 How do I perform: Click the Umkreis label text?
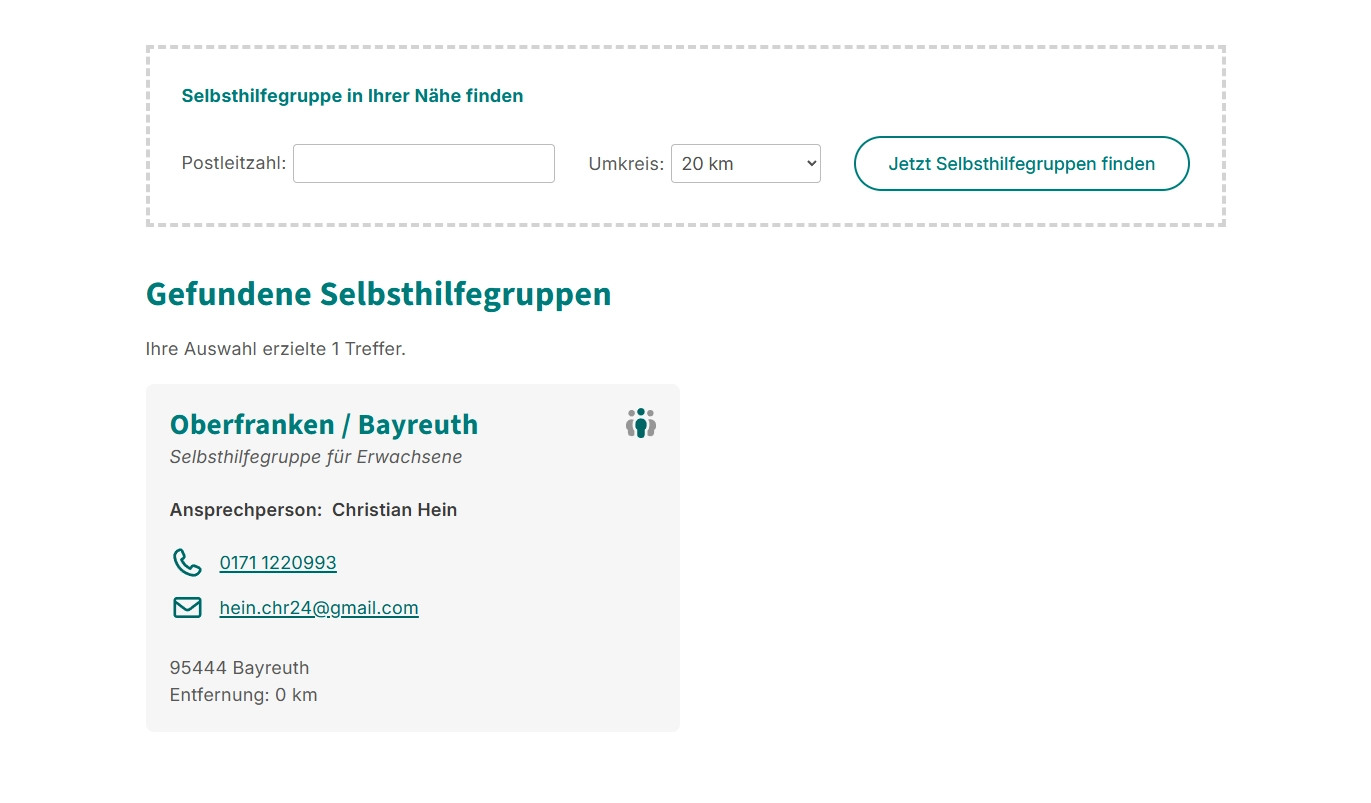pyautogui.click(x=625, y=164)
